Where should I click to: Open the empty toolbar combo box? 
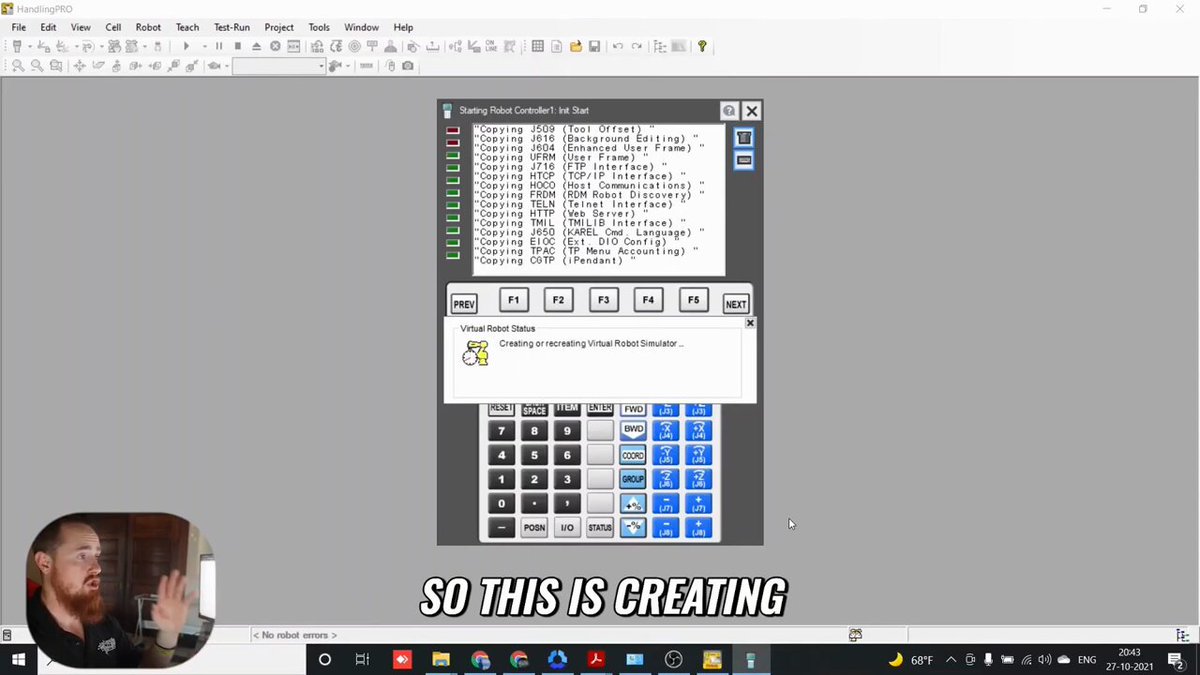coord(279,66)
